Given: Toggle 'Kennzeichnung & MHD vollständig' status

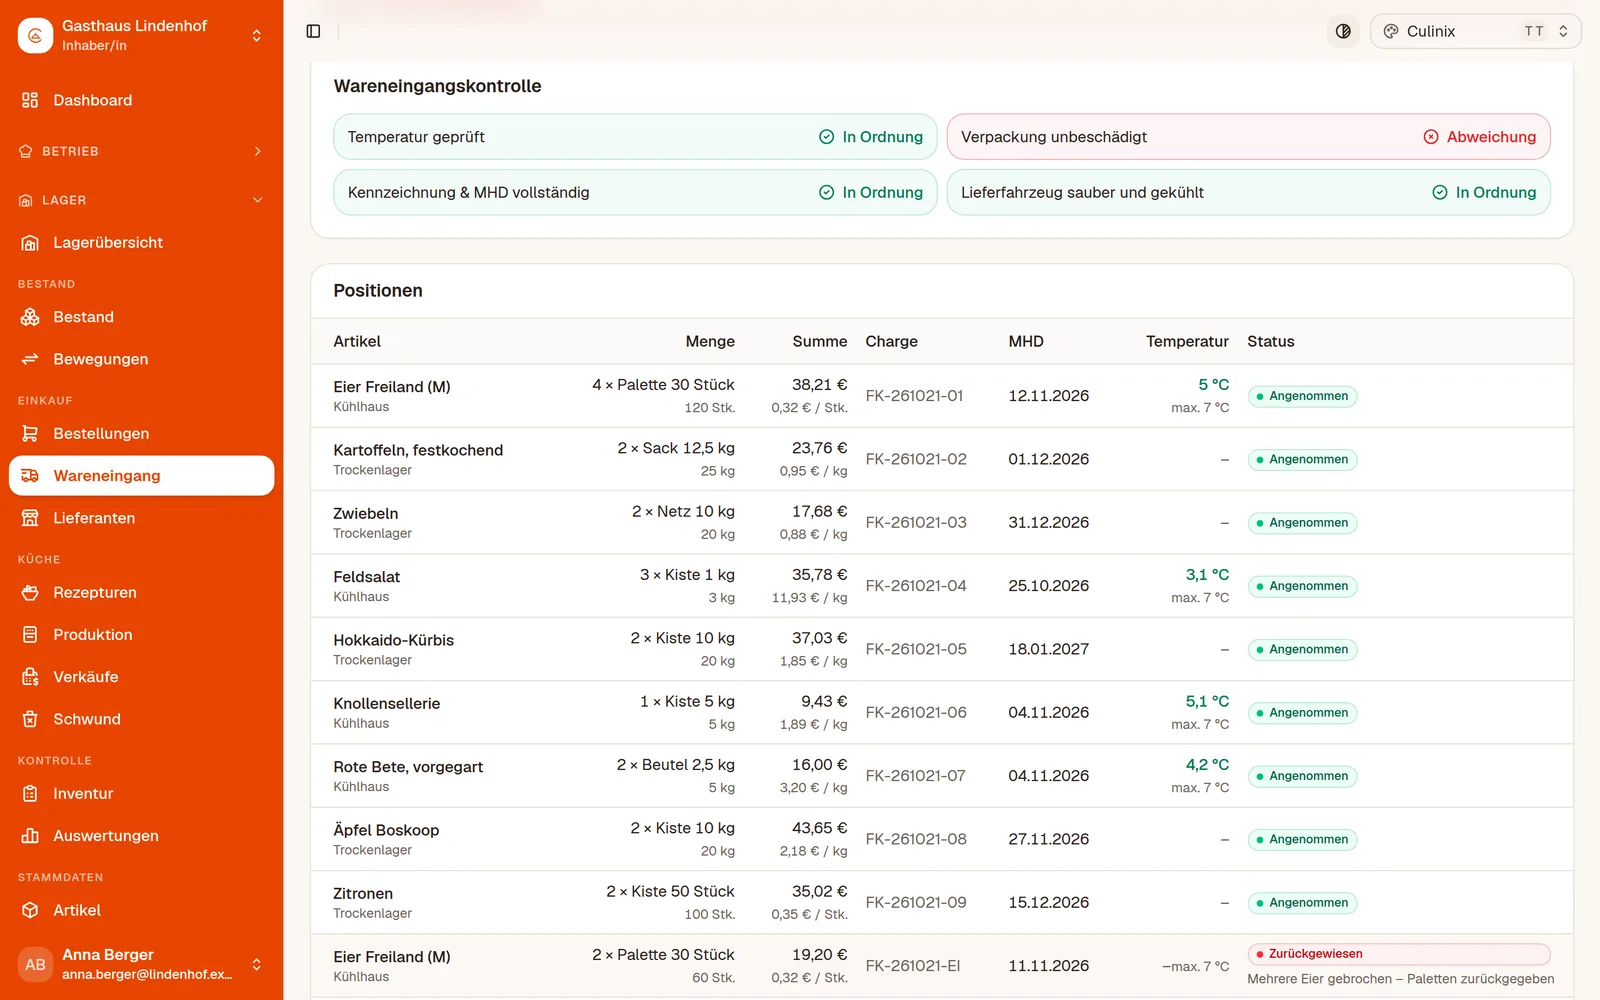Looking at the screenshot, I should pos(635,192).
